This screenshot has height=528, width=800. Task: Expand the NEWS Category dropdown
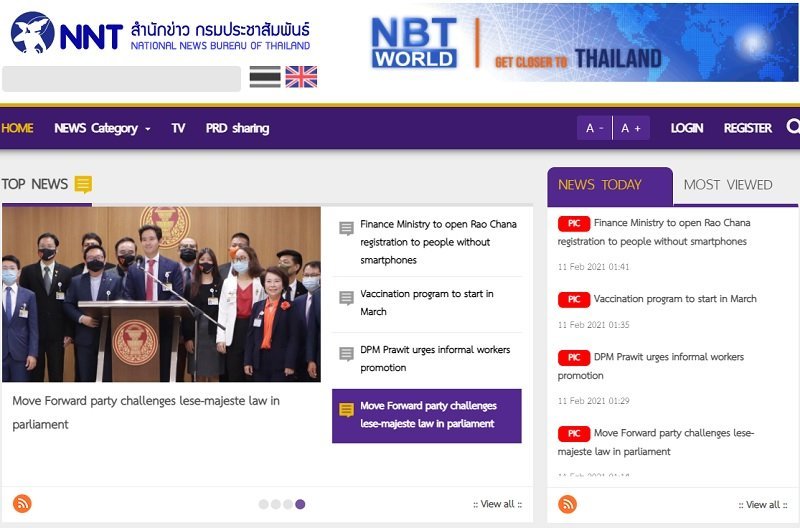point(103,128)
